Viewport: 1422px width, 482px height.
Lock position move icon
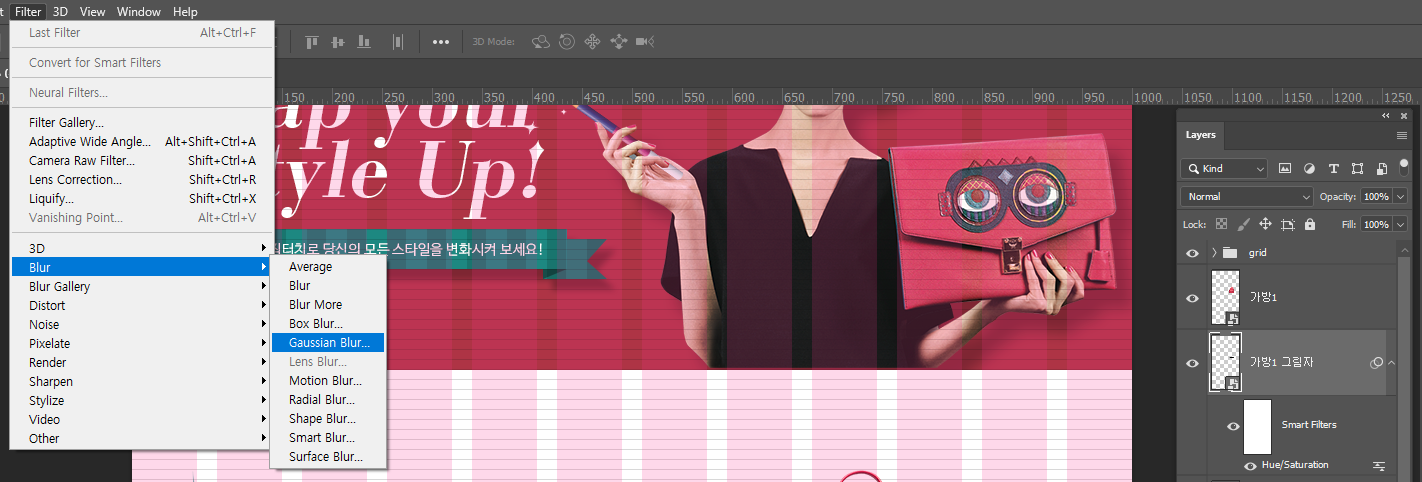point(1265,224)
